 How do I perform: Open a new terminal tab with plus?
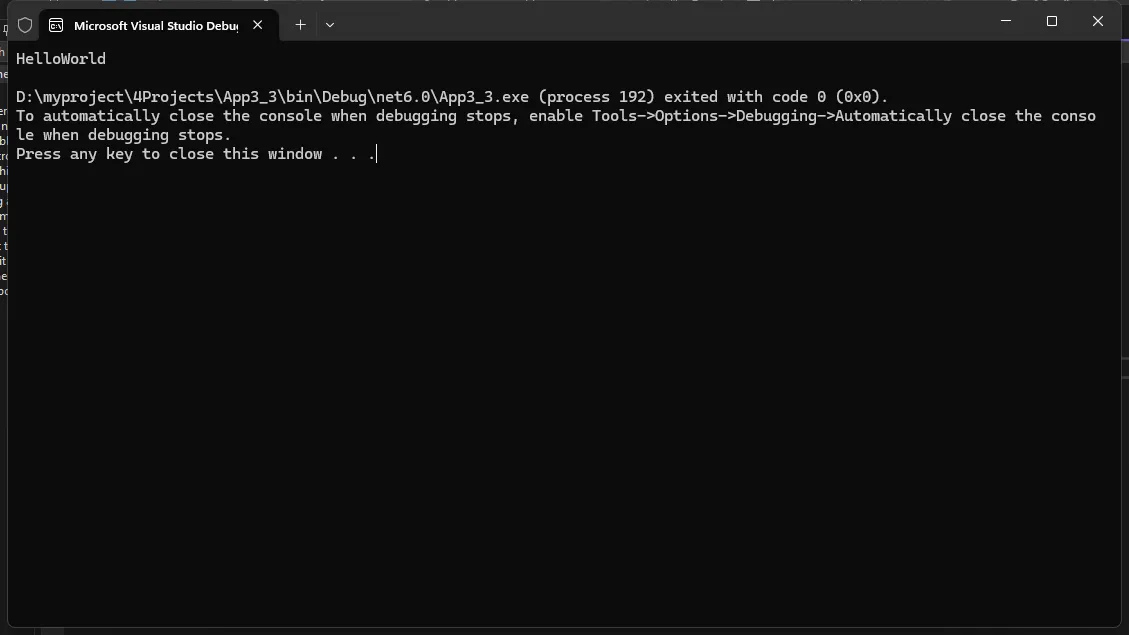click(x=300, y=25)
